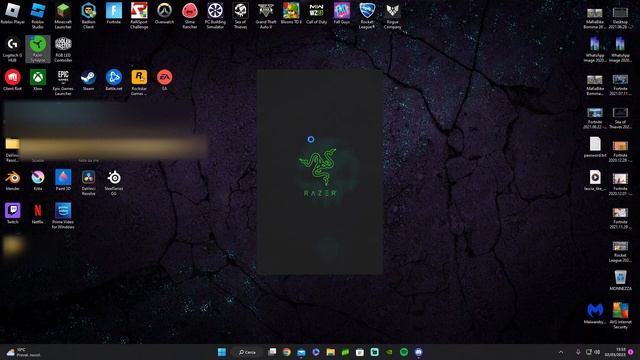Select Rocket League screenshot thumbnail file

pyautogui.click(x=620, y=251)
